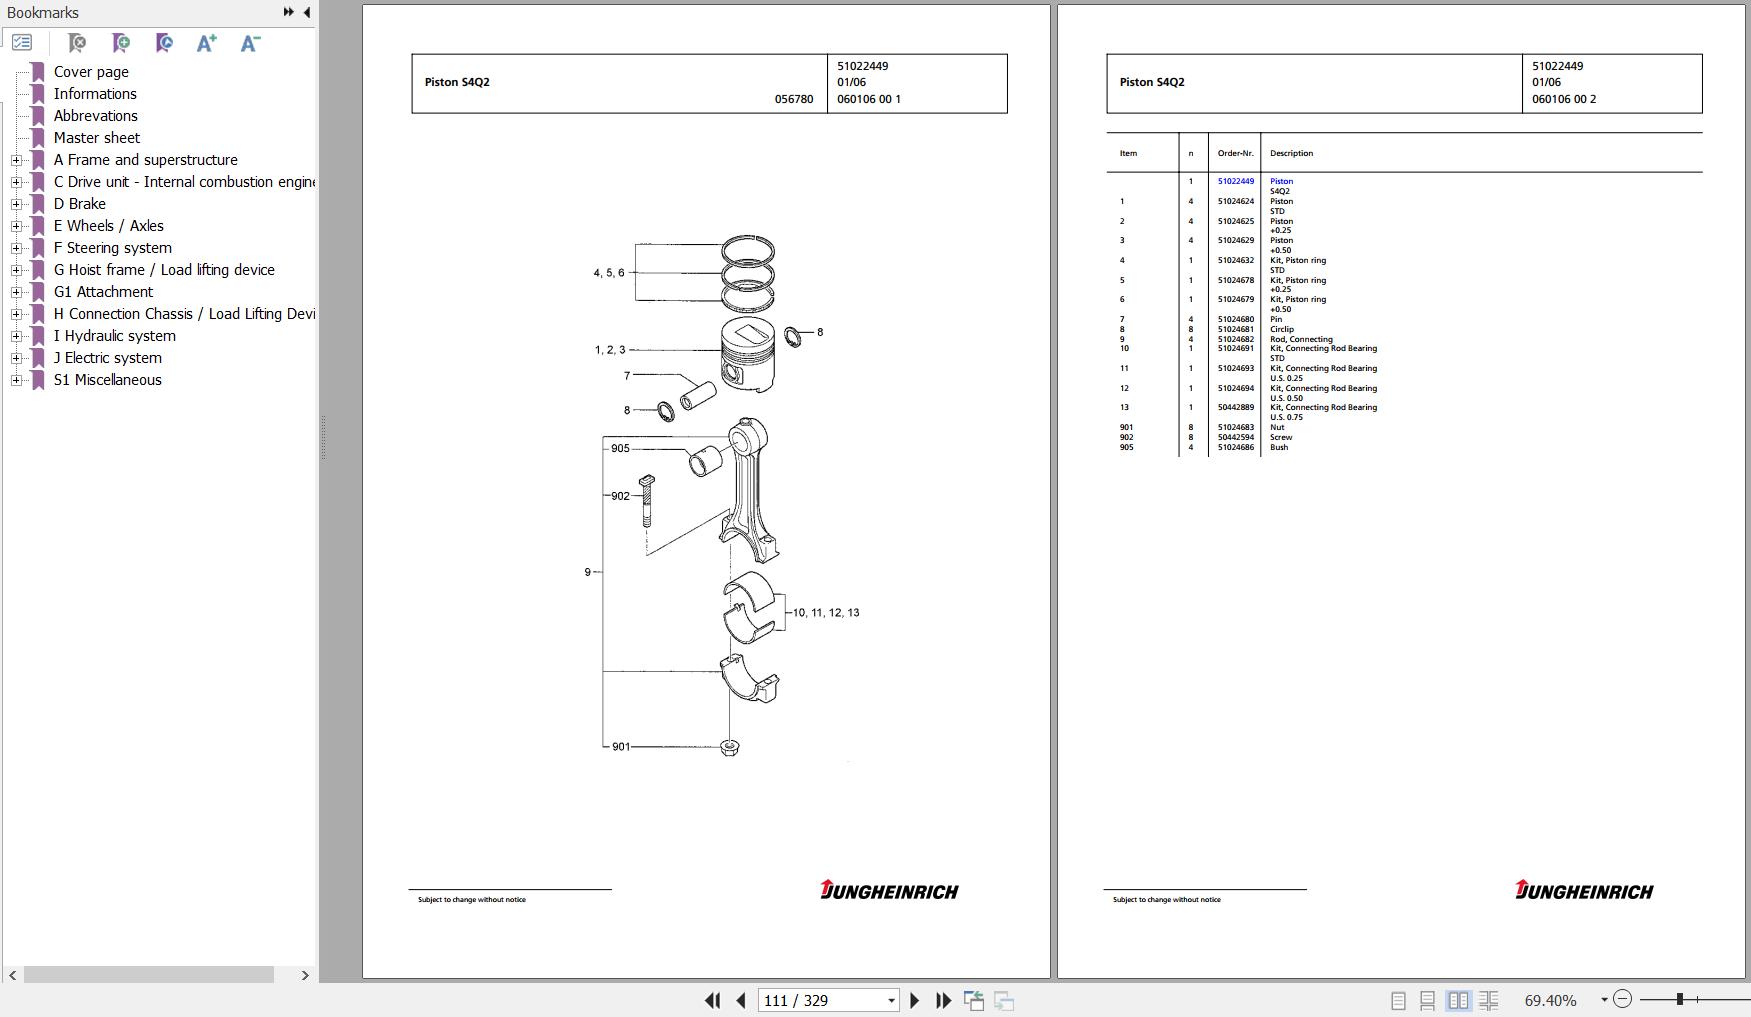Expand the G Hoist frame bookmark
The image size is (1751, 1017).
click(16, 270)
